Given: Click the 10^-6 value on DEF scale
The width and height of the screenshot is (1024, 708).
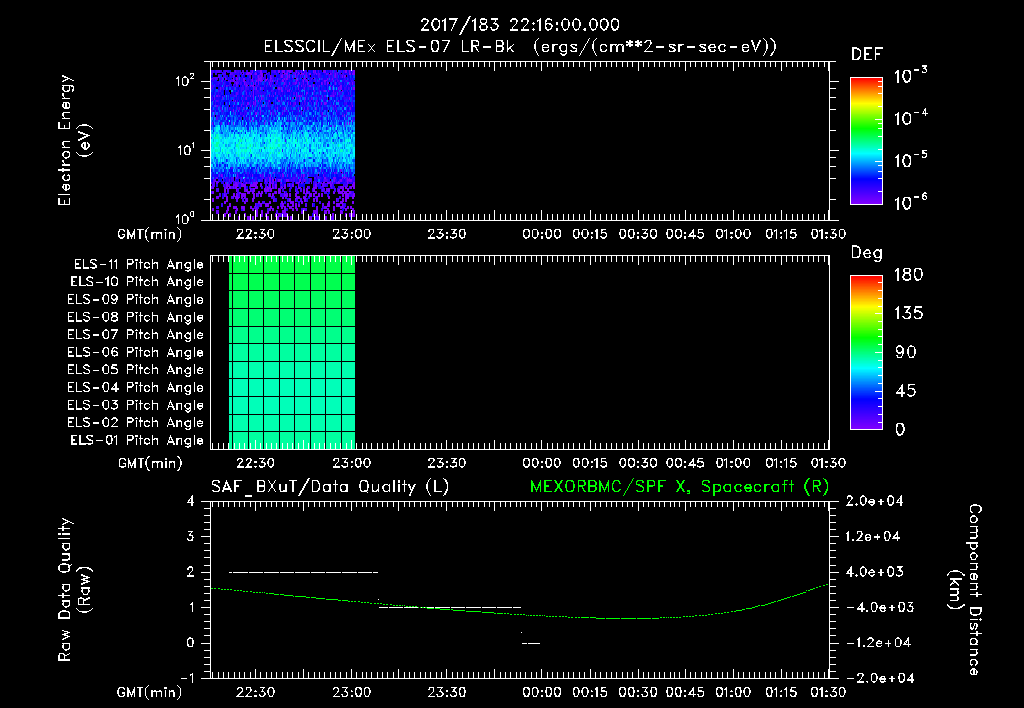Looking at the screenshot, I should (911, 202).
